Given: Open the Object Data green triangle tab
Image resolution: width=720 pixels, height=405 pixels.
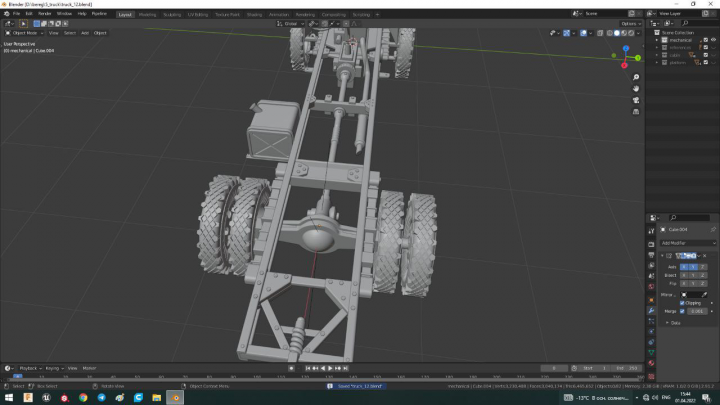Looking at the screenshot, I should pyautogui.click(x=651, y=353).
